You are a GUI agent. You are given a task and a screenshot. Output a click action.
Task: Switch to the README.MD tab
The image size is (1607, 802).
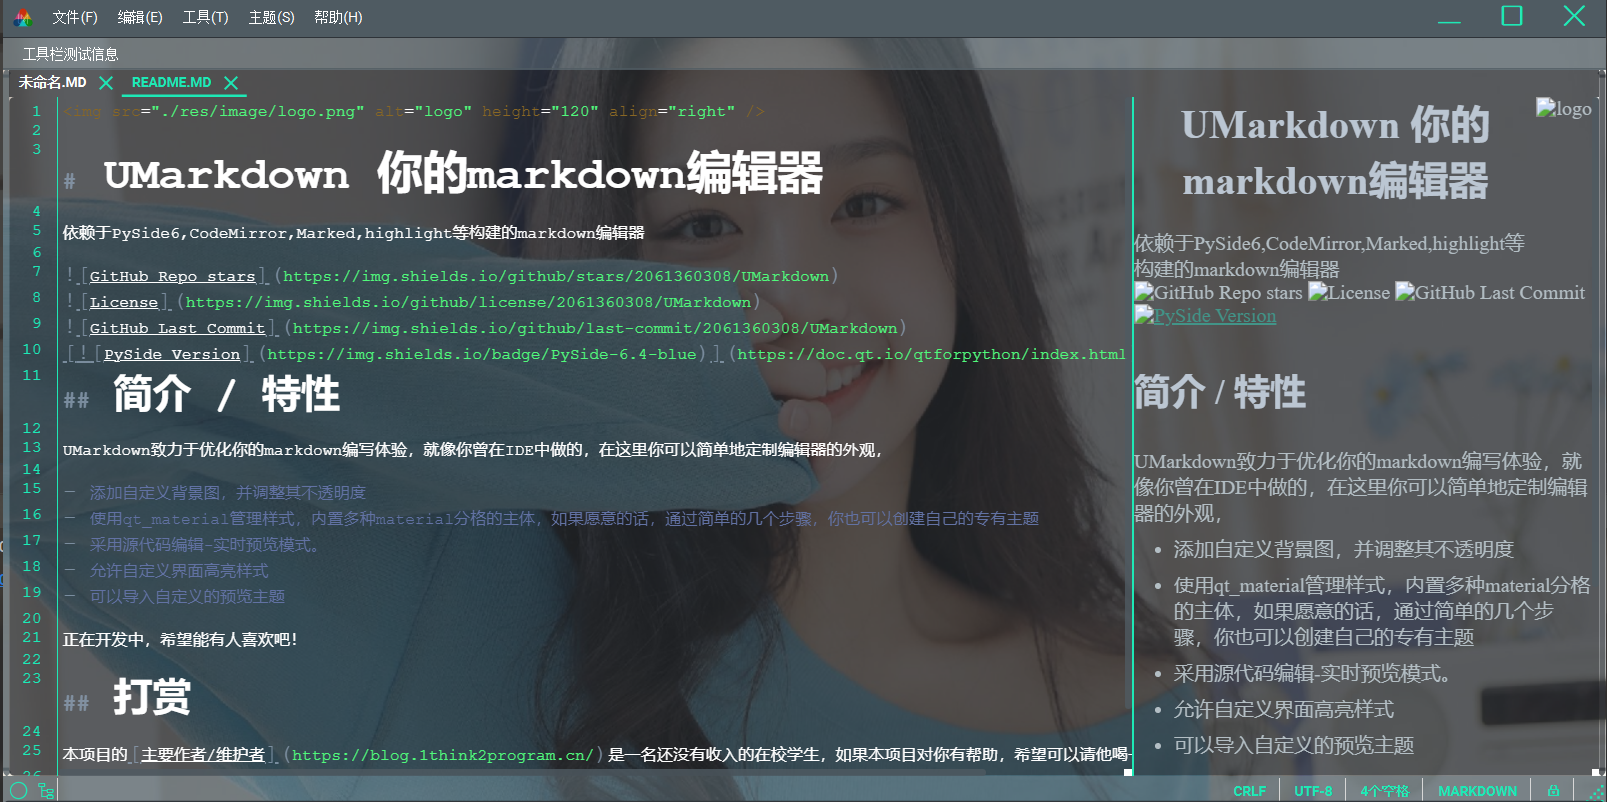[x=171, y=82]
